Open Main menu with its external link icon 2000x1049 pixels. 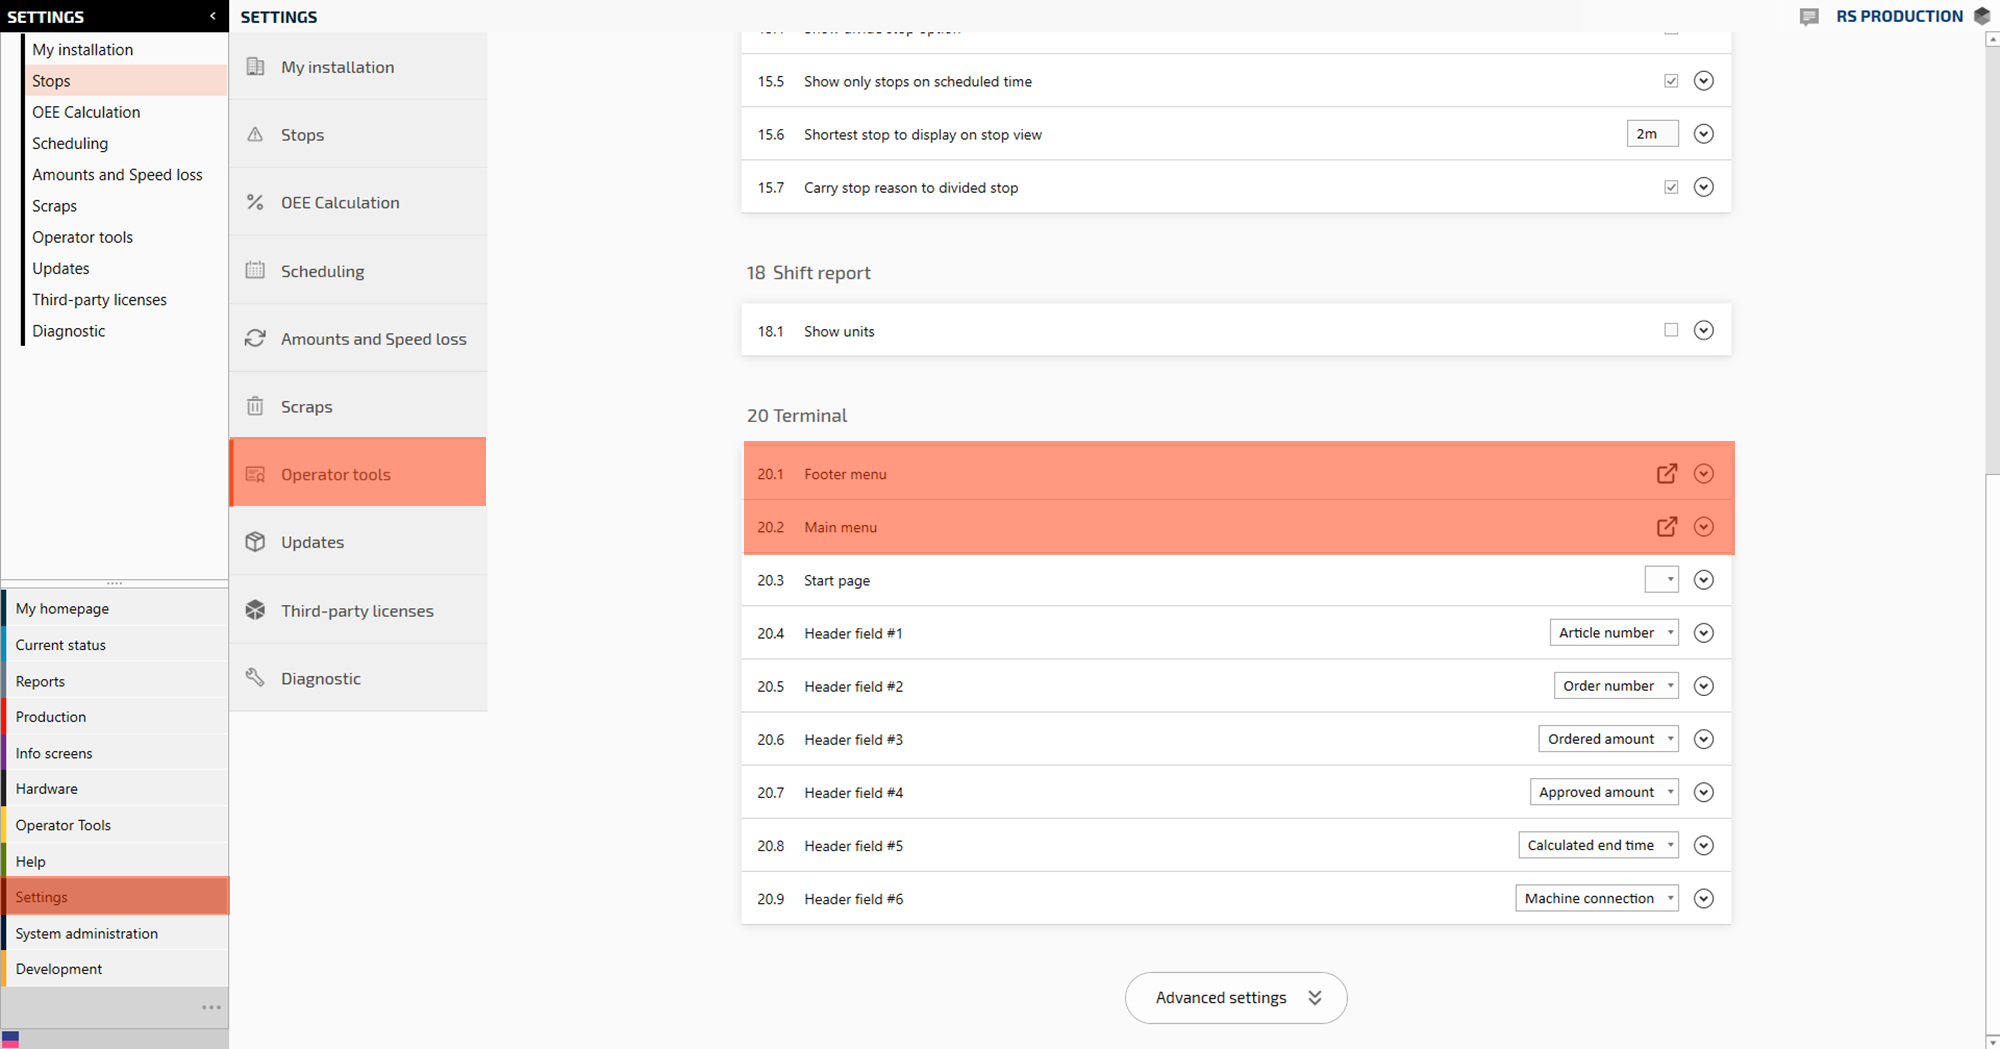(x=1666, y=527)
